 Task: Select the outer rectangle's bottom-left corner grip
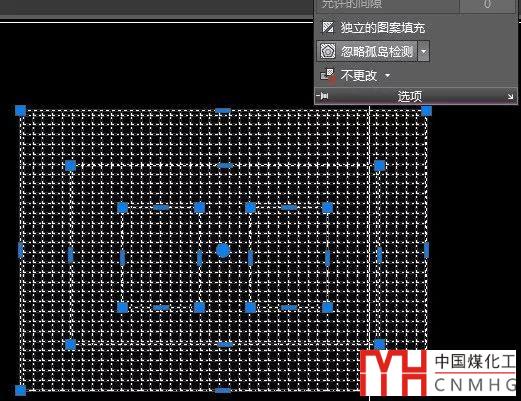coord(21,390)
